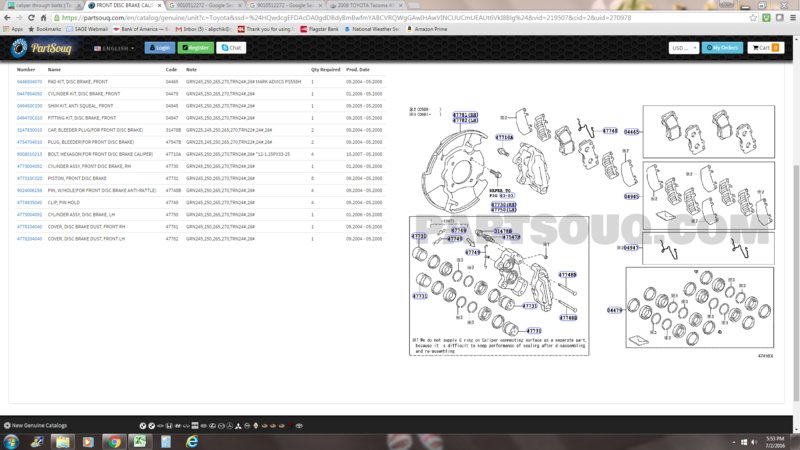Image resolution: width=800 pixels, height=450 pixels.
Task: Open the Chrome menu icon
Action: 793,17
